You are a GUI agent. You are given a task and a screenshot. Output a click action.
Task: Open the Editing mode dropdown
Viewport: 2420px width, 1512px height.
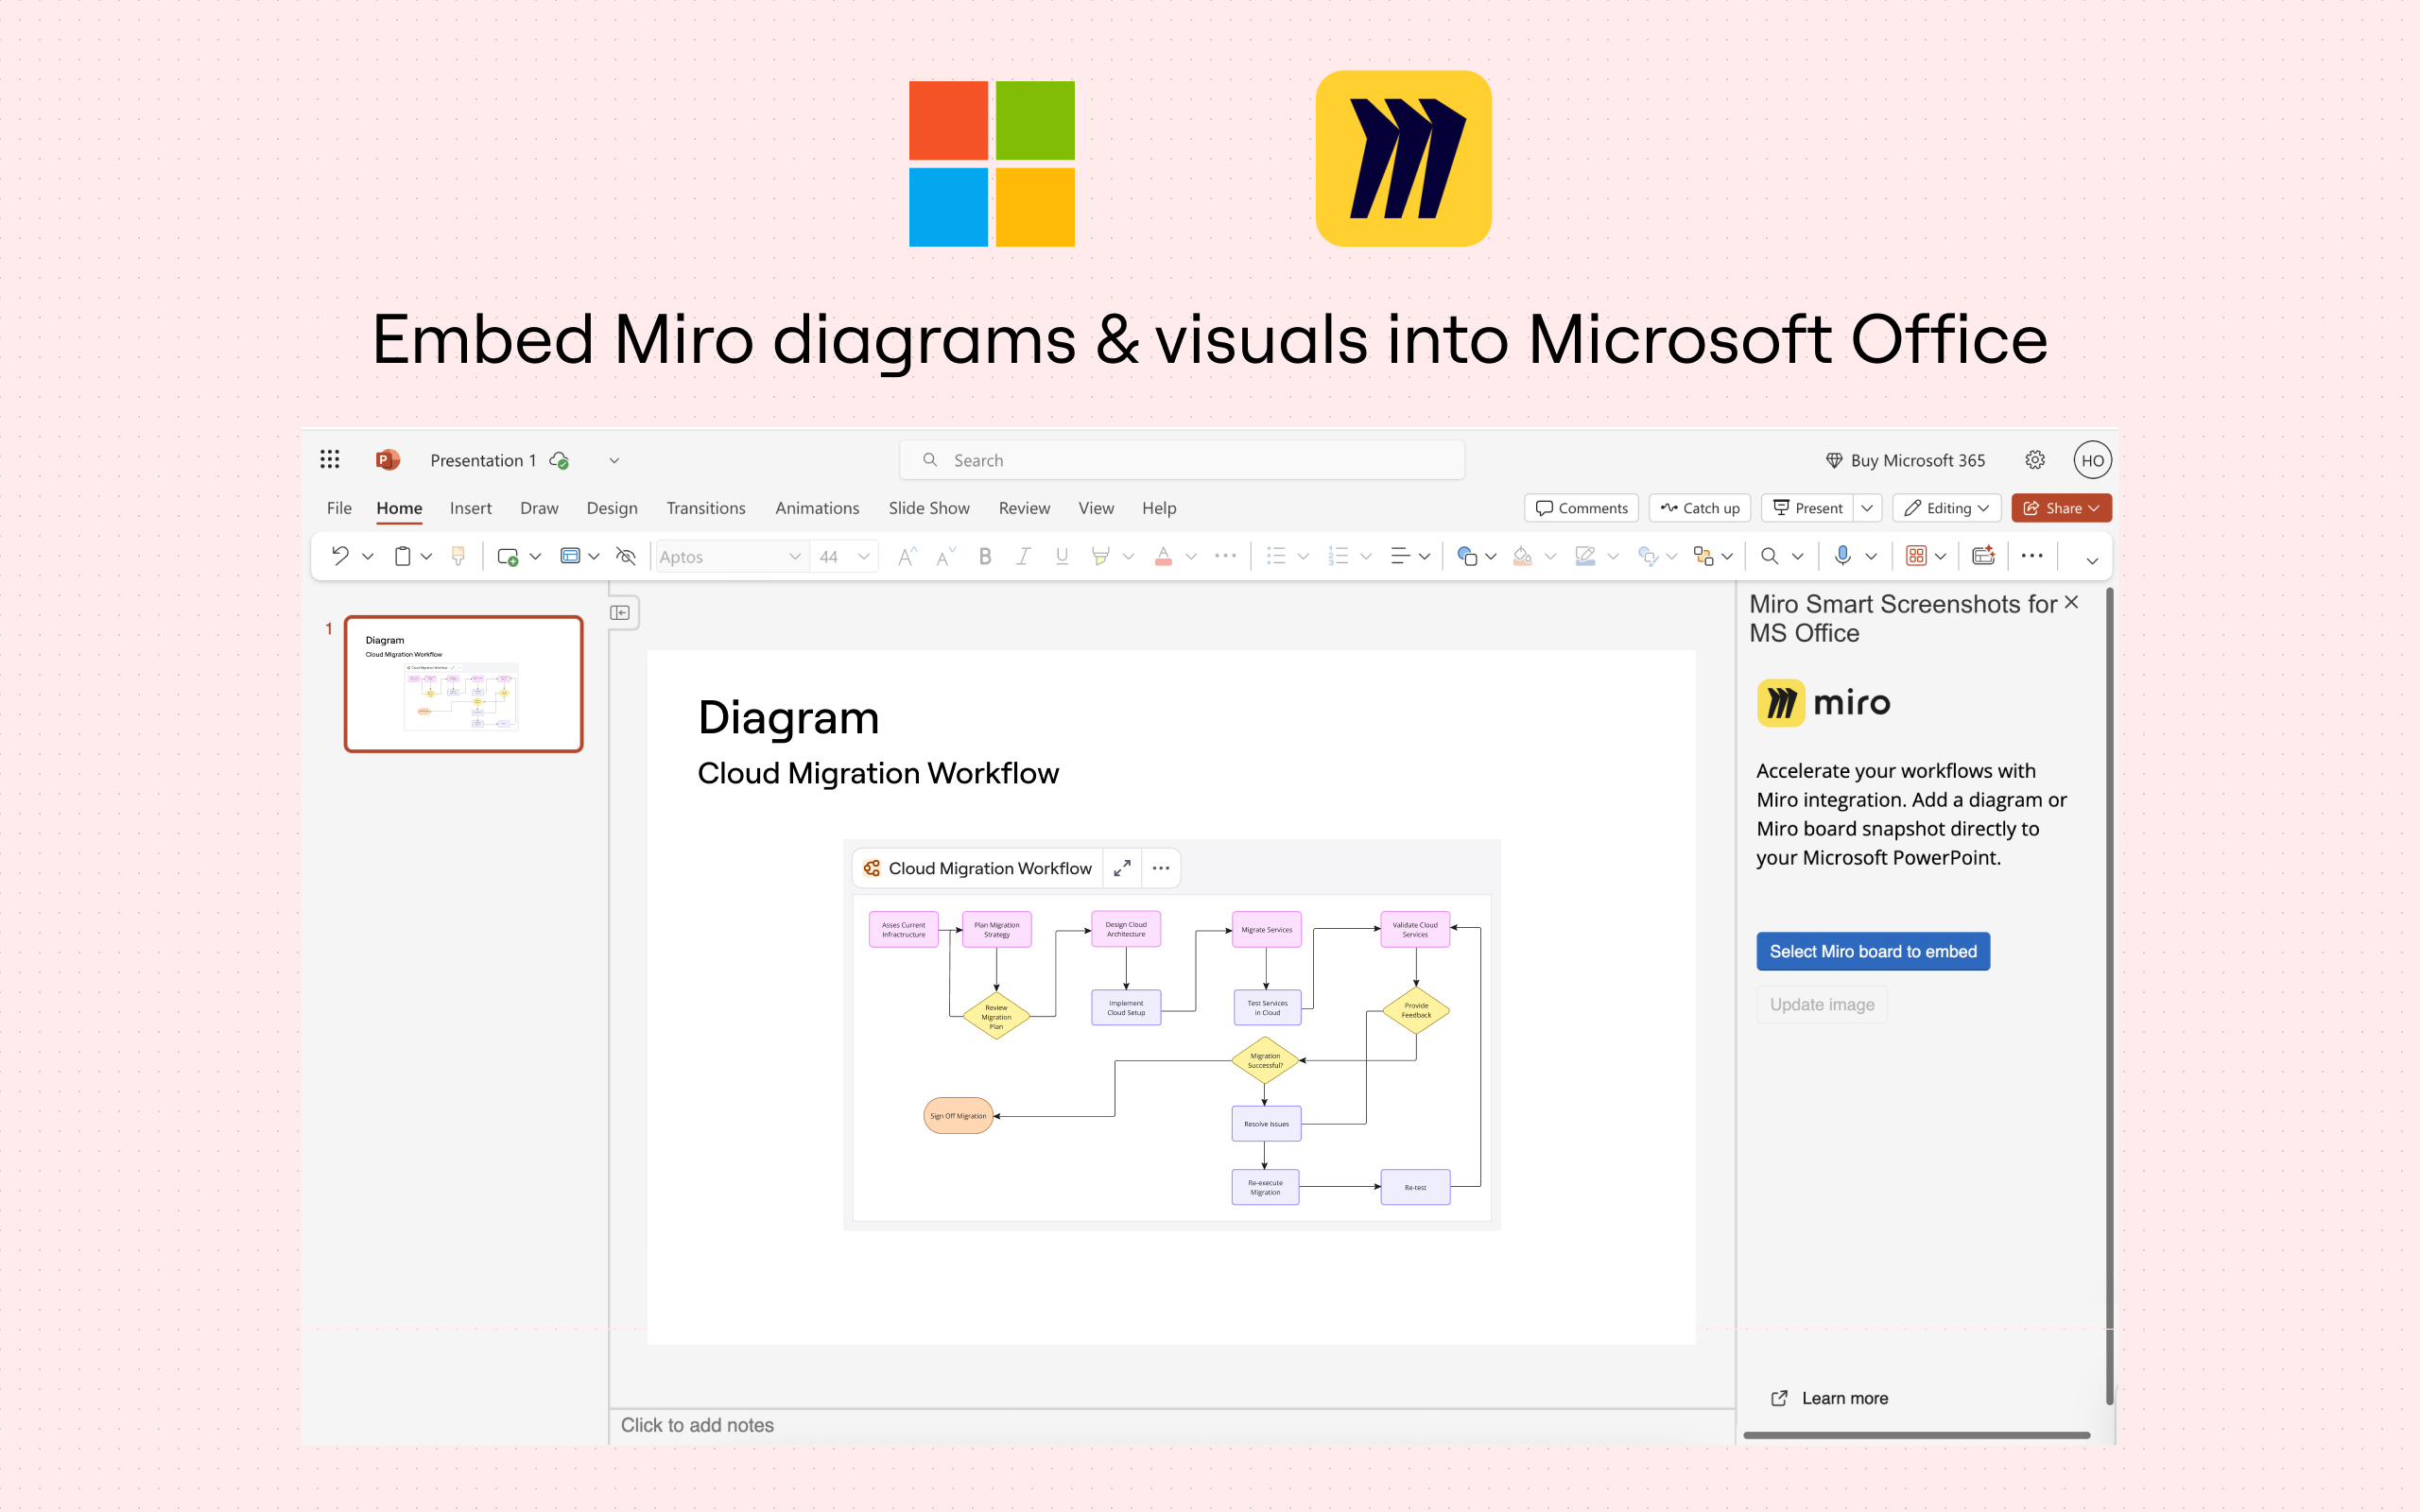(1946, 508)
